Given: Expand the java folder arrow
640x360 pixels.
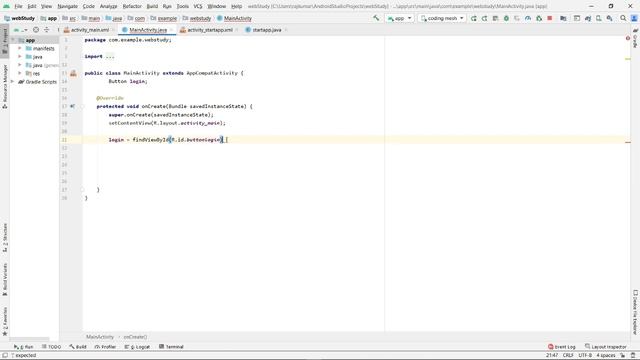Looking at the screenshot, I should pyautogui.click(x=20, y=57).
